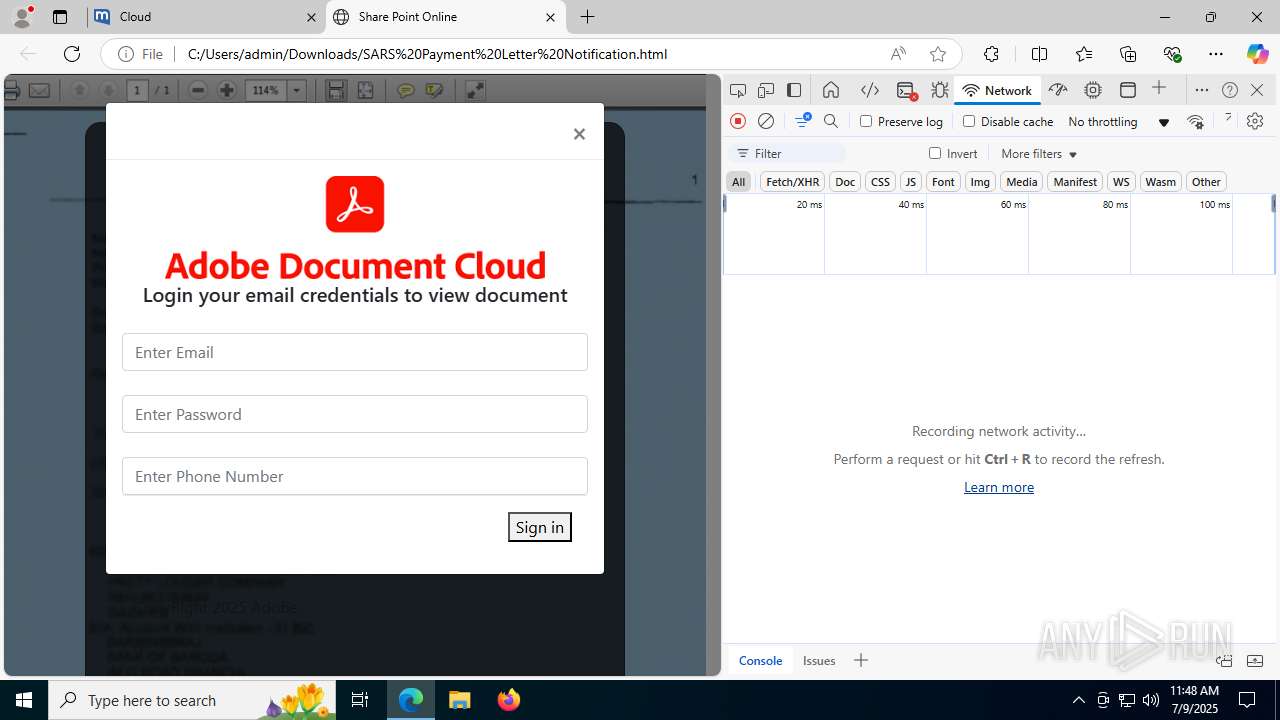Open the Memory chip icon panel

pyautogui.click(x=1093, y=90)
